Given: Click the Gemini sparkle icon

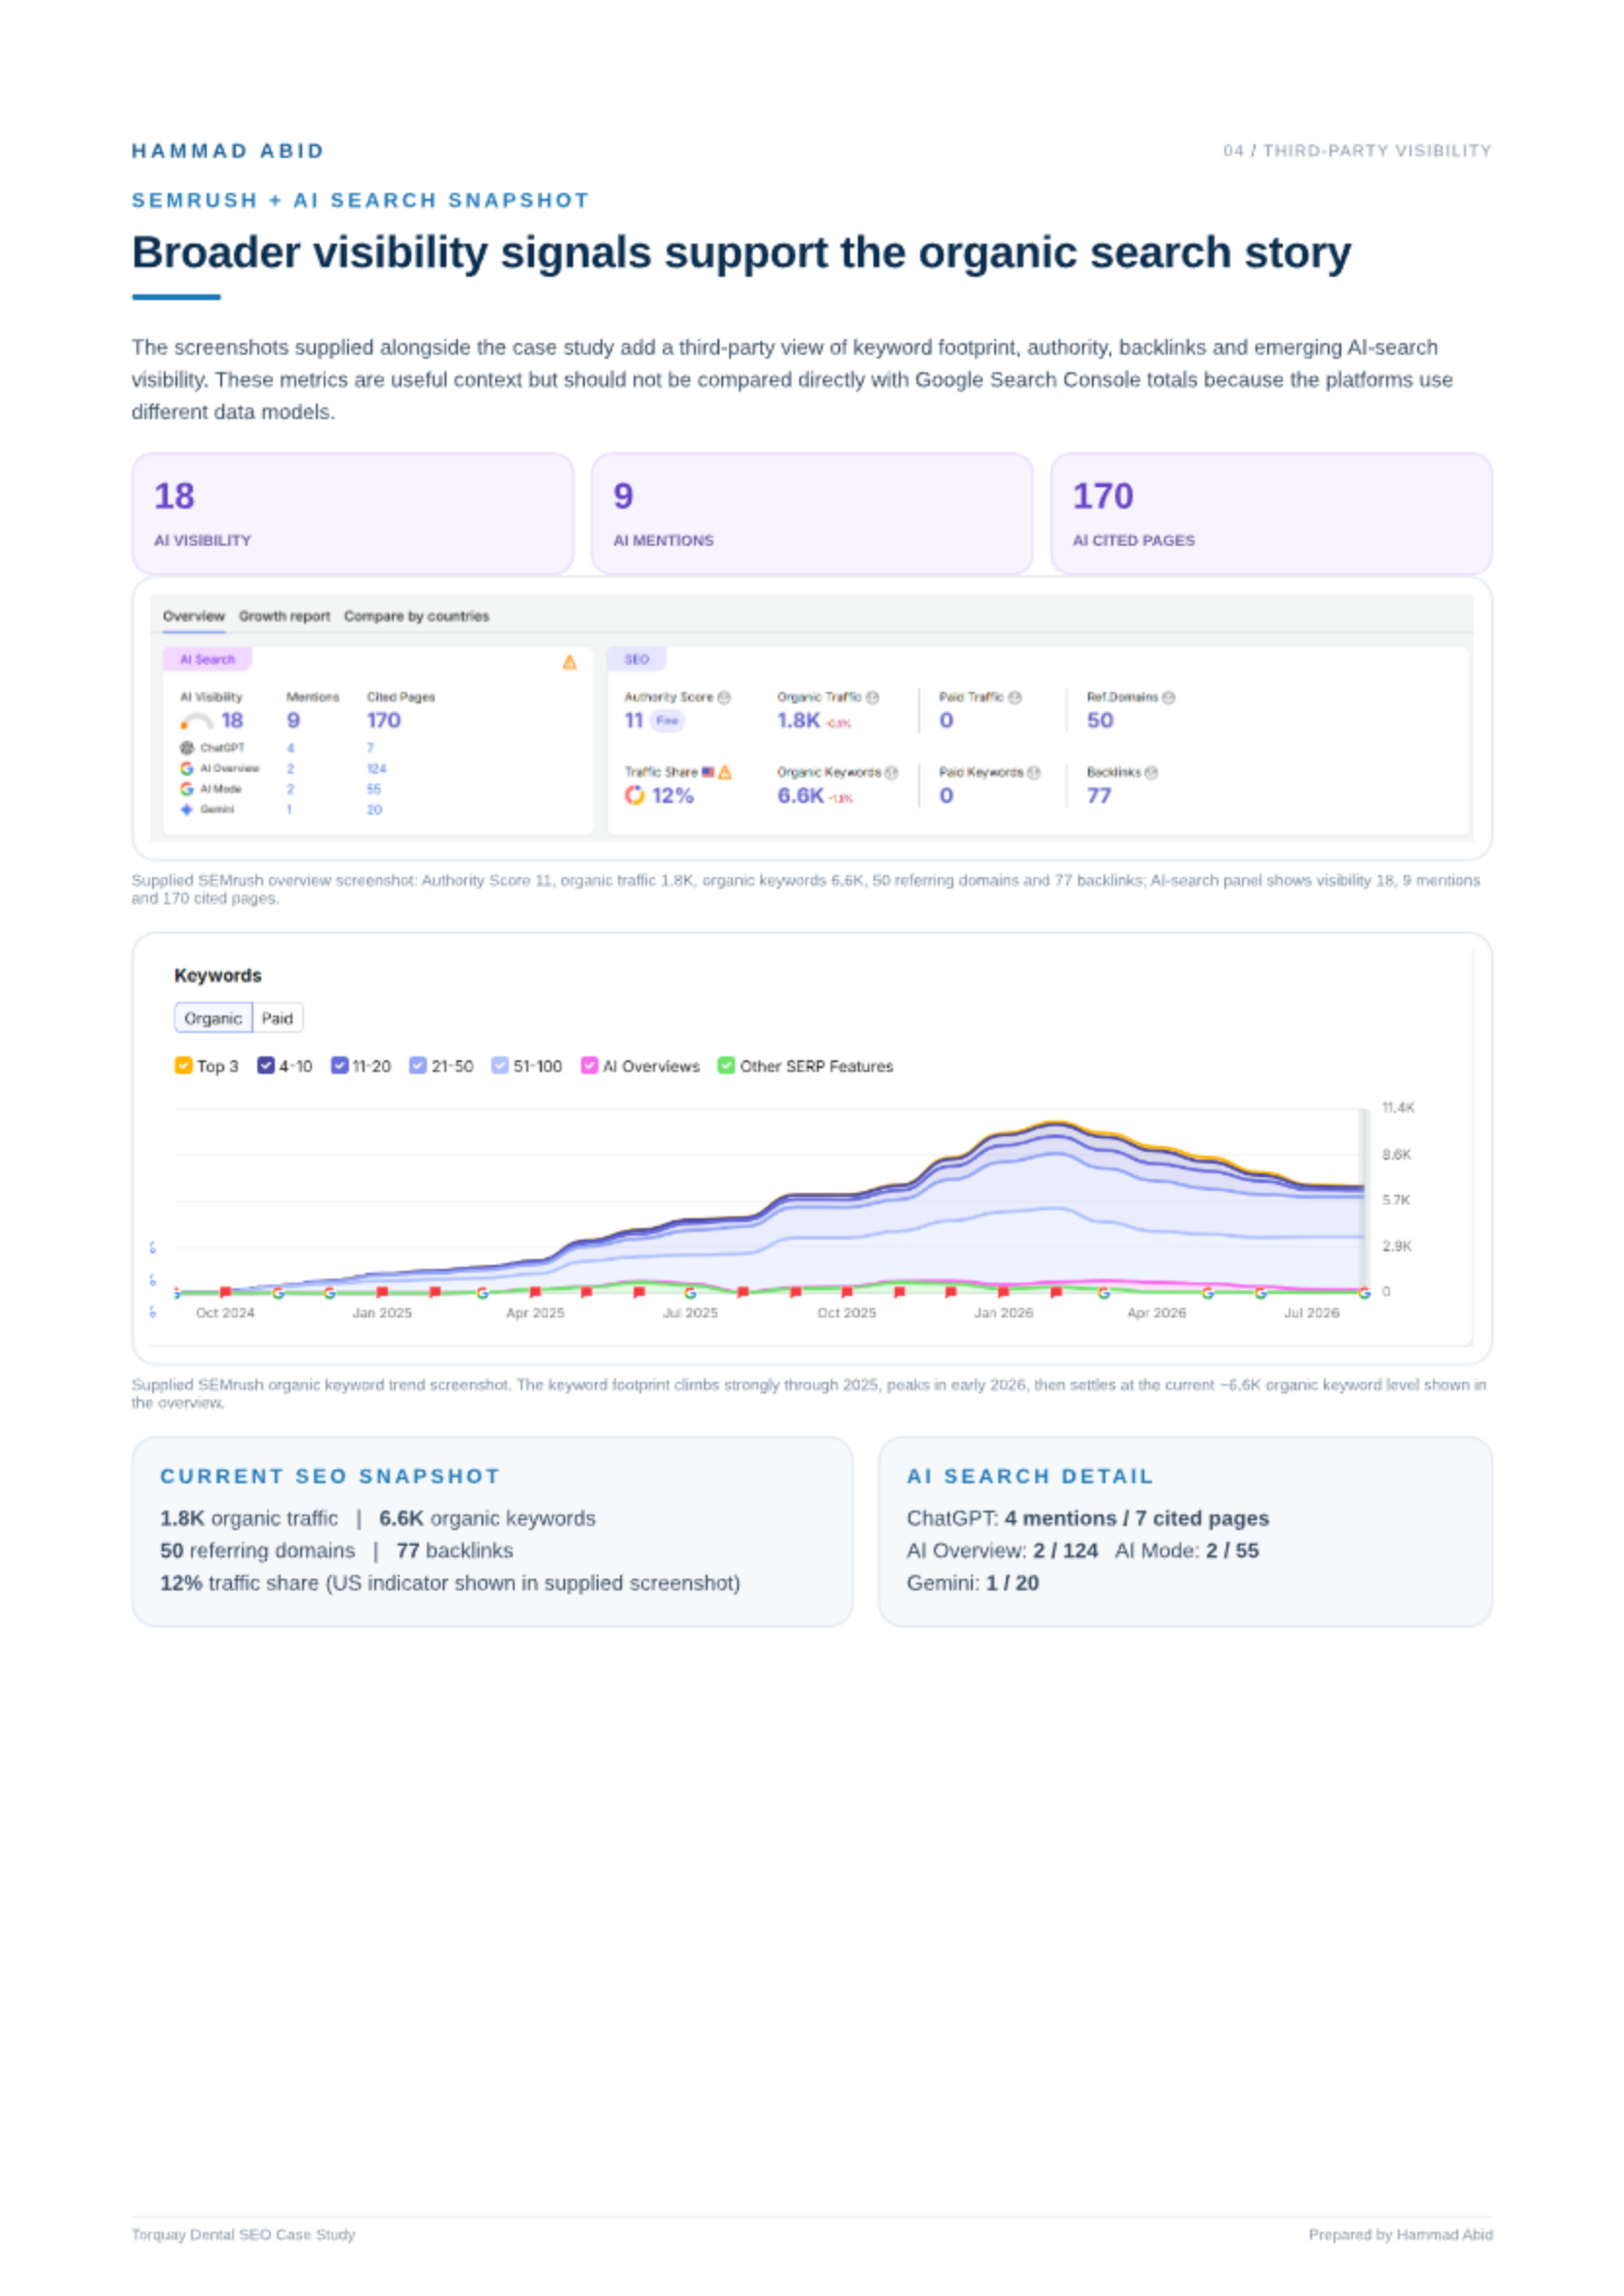Looking at the screenshot, I should [186, 809].
